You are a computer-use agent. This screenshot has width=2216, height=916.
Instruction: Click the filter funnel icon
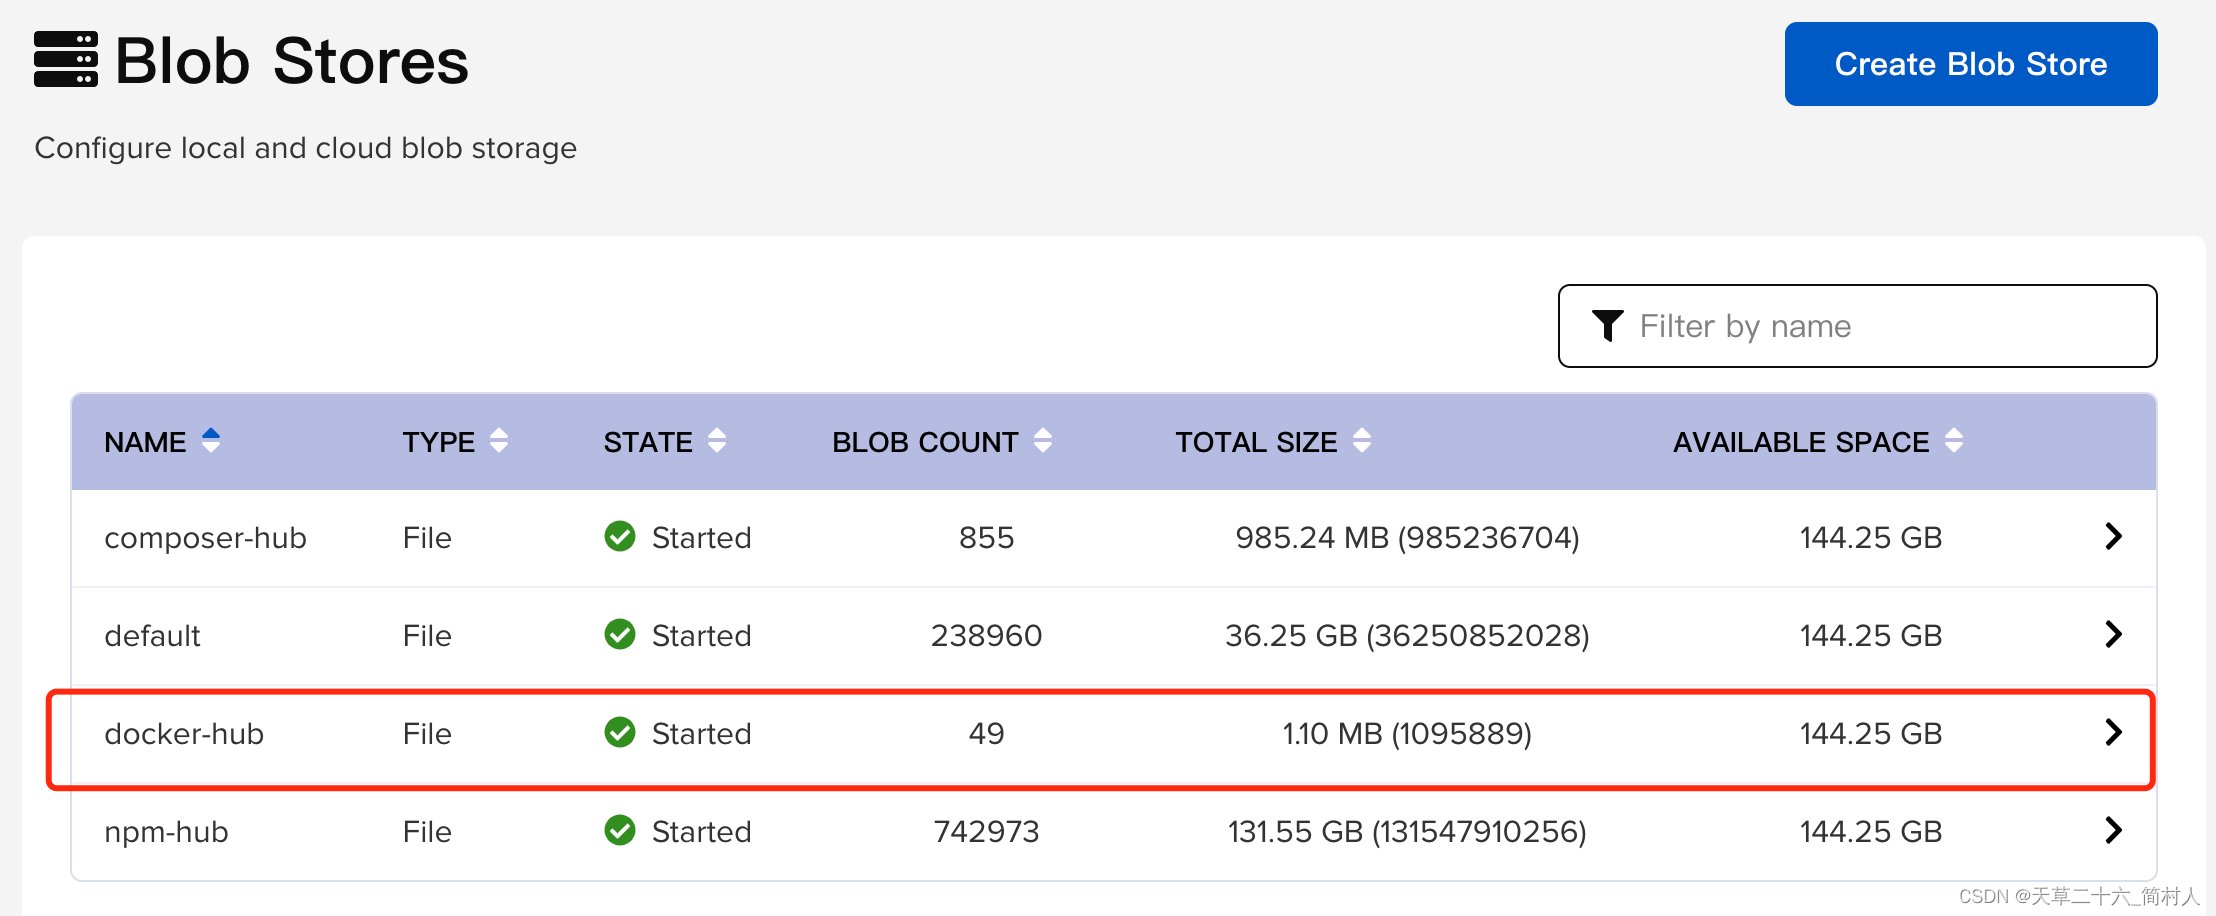1607,326
